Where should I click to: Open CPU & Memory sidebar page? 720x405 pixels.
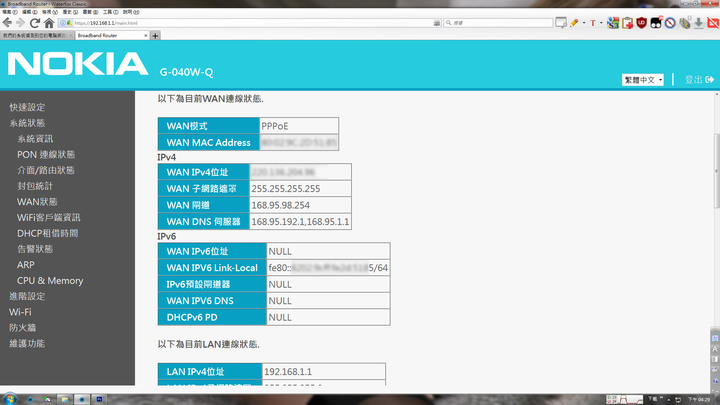coord(50,281)
